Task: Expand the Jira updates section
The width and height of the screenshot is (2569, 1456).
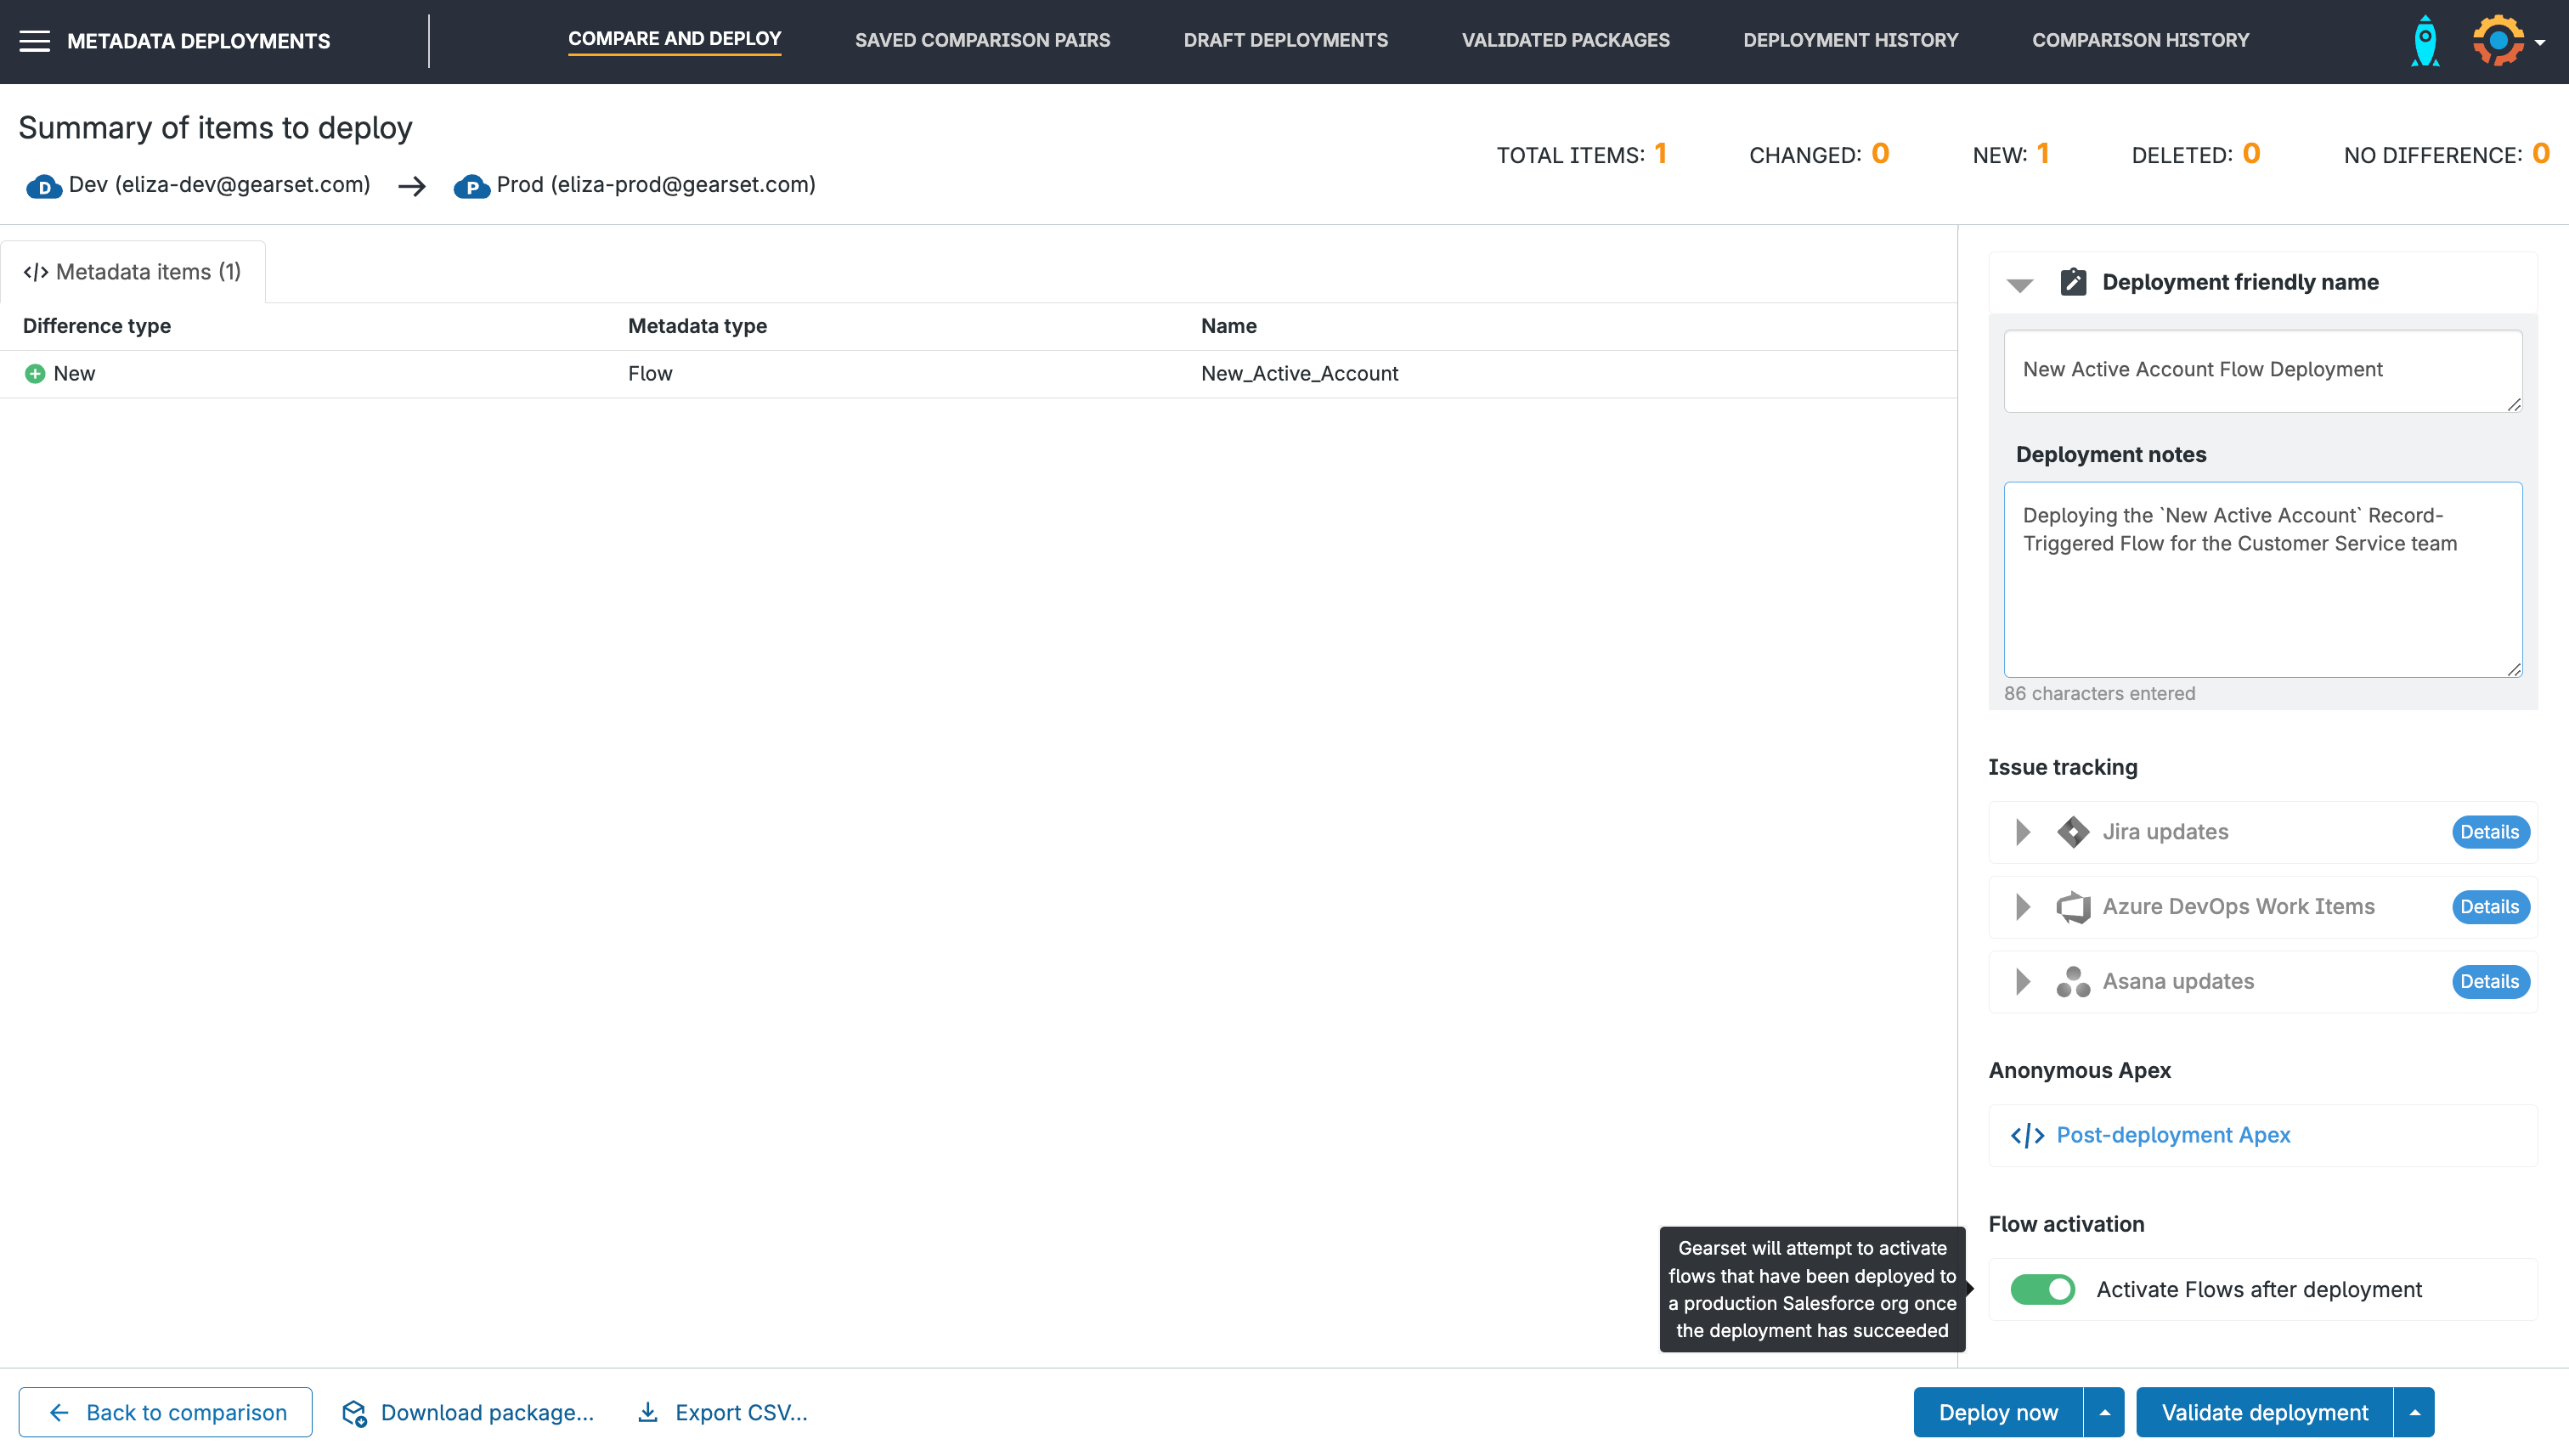Action: click(x=2023, y=832)
